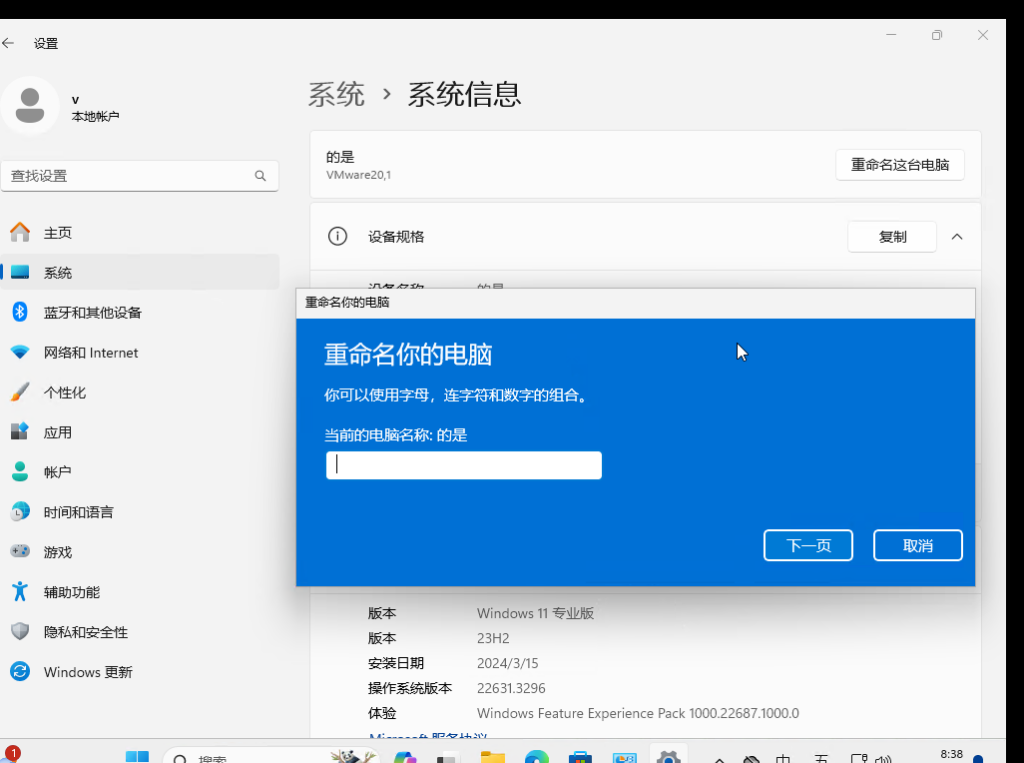Open the Gaming (游戏) controller icon
This screenshot has height=763, width=1024.
[20, 552]
